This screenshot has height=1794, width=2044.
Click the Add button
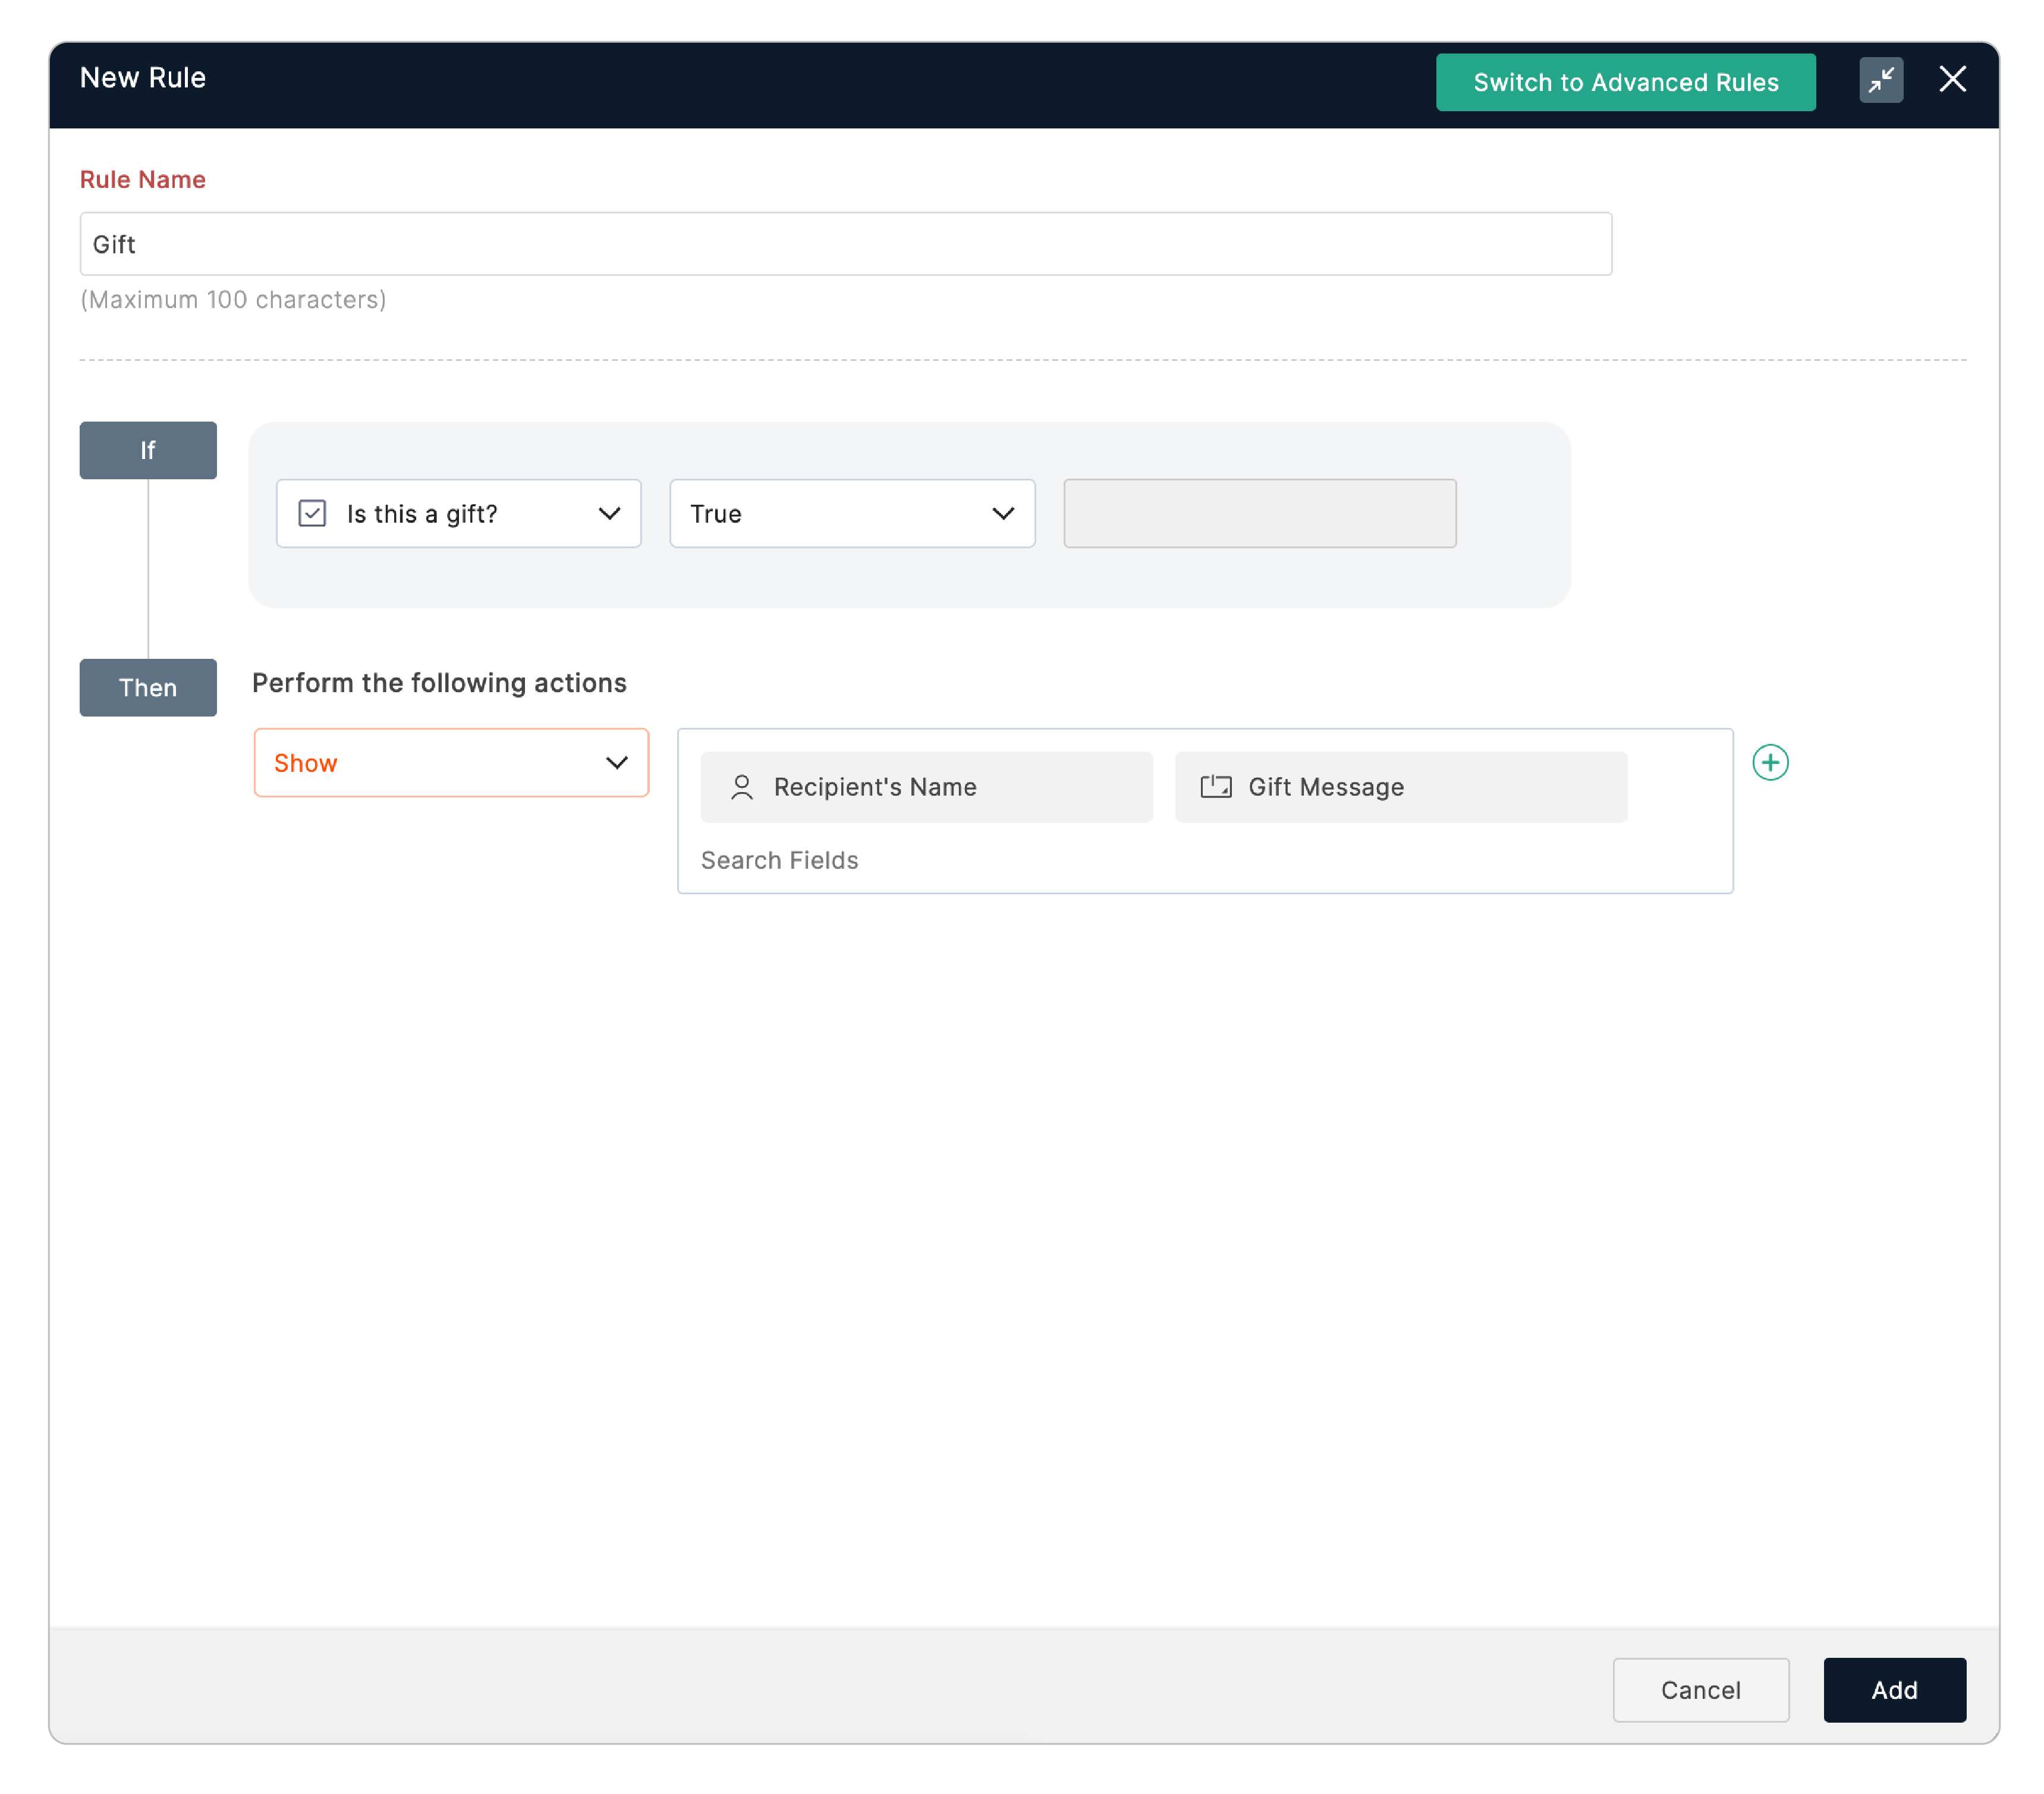pos(1894,1689)
